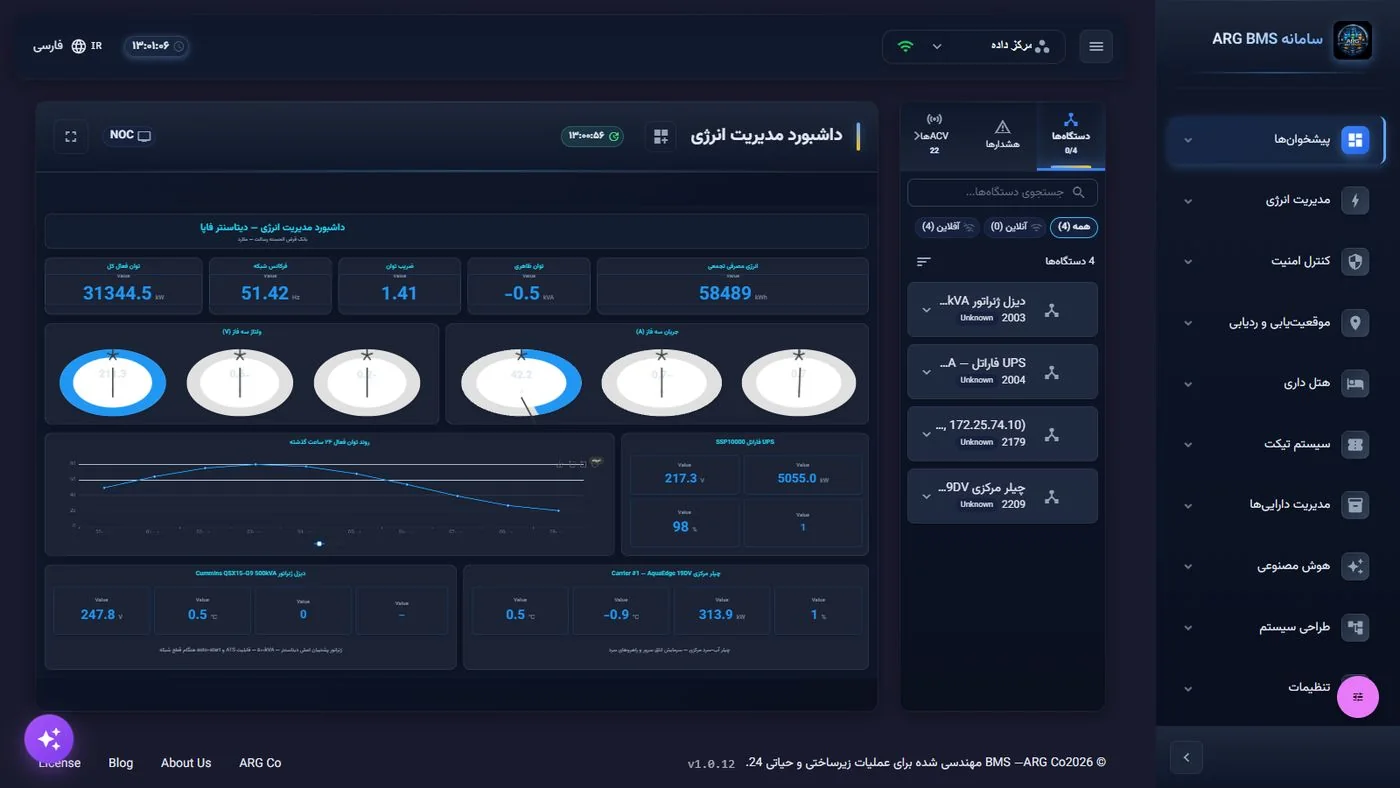Open the Blog footer link
This screenshot has height=788, width=1400.
click(x=121, y=763)
